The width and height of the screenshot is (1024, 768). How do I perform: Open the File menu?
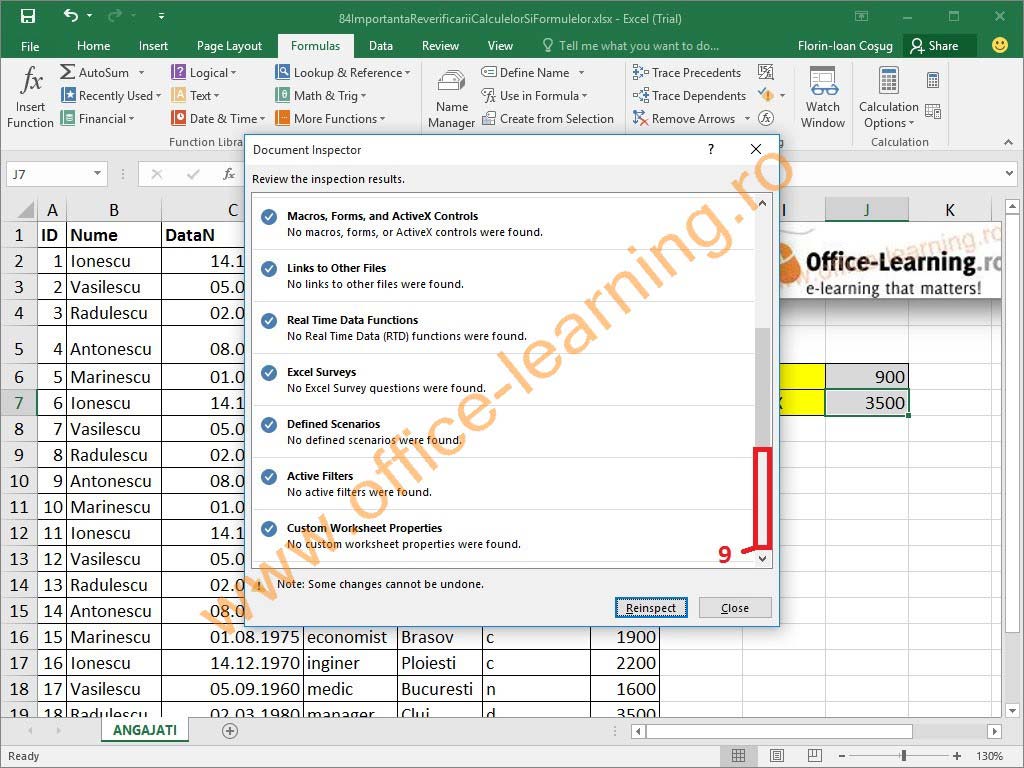30,46
